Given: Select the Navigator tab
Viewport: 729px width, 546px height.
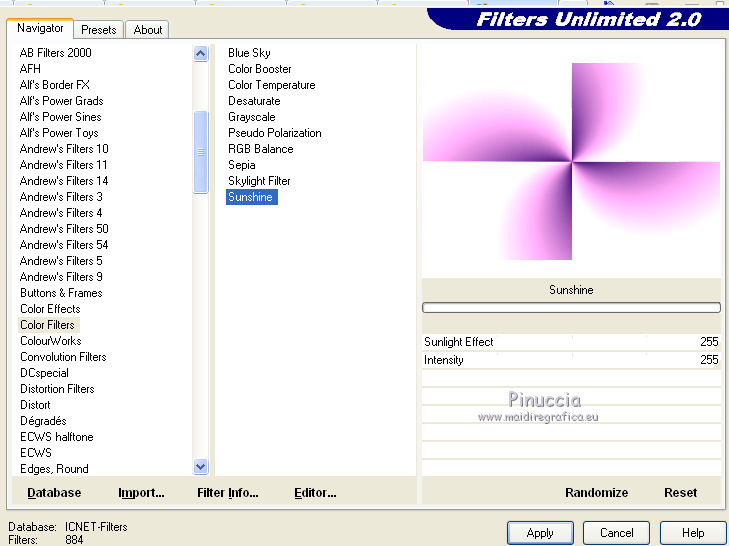Looking at the screenshot, I should (x=40, y=28).
